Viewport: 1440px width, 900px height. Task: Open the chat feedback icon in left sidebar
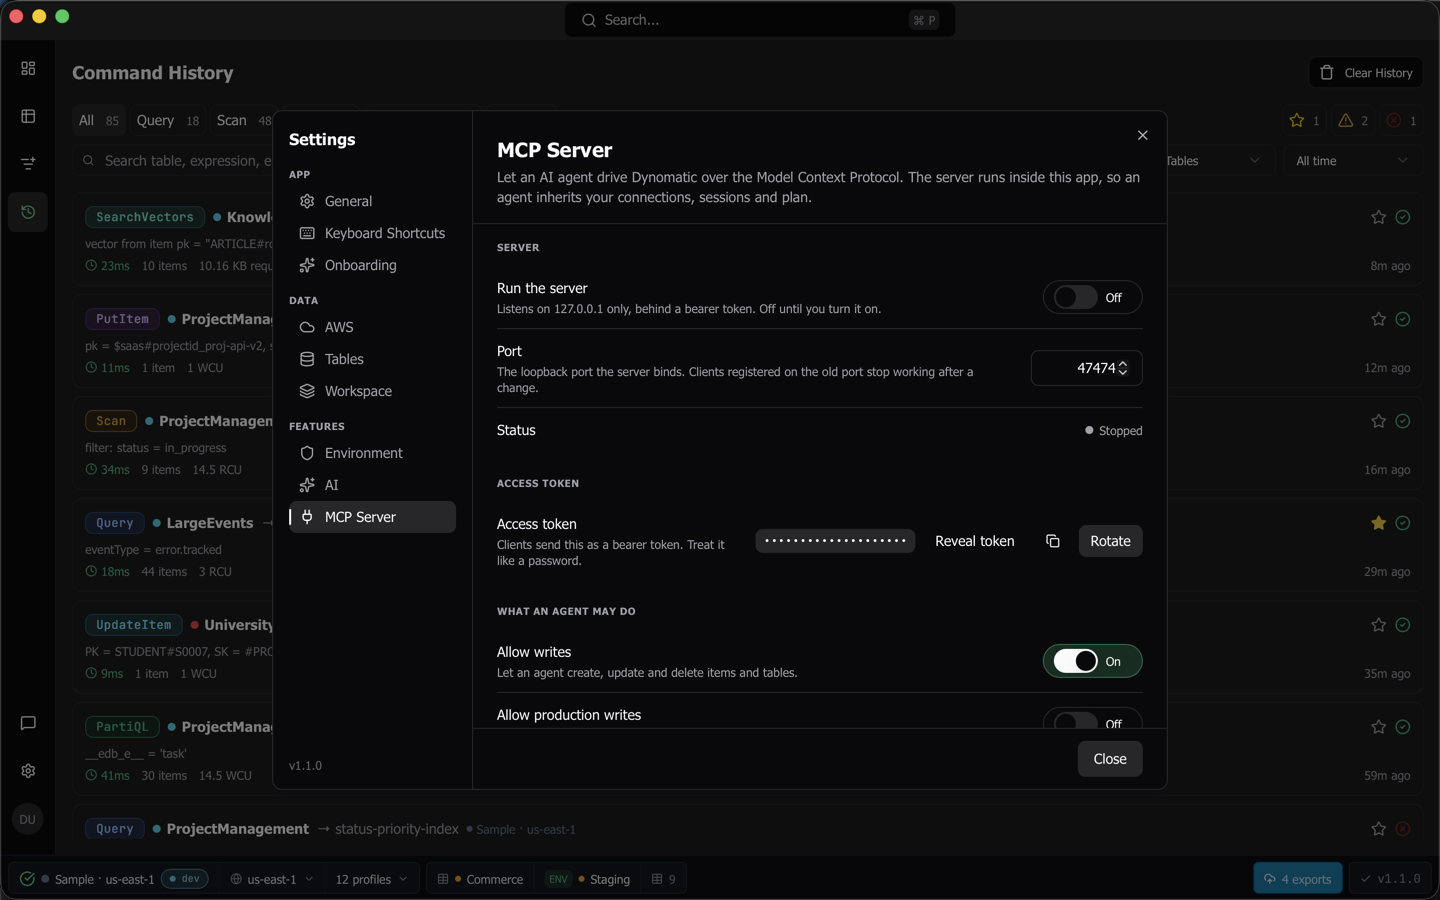click(x=28, y=723)
